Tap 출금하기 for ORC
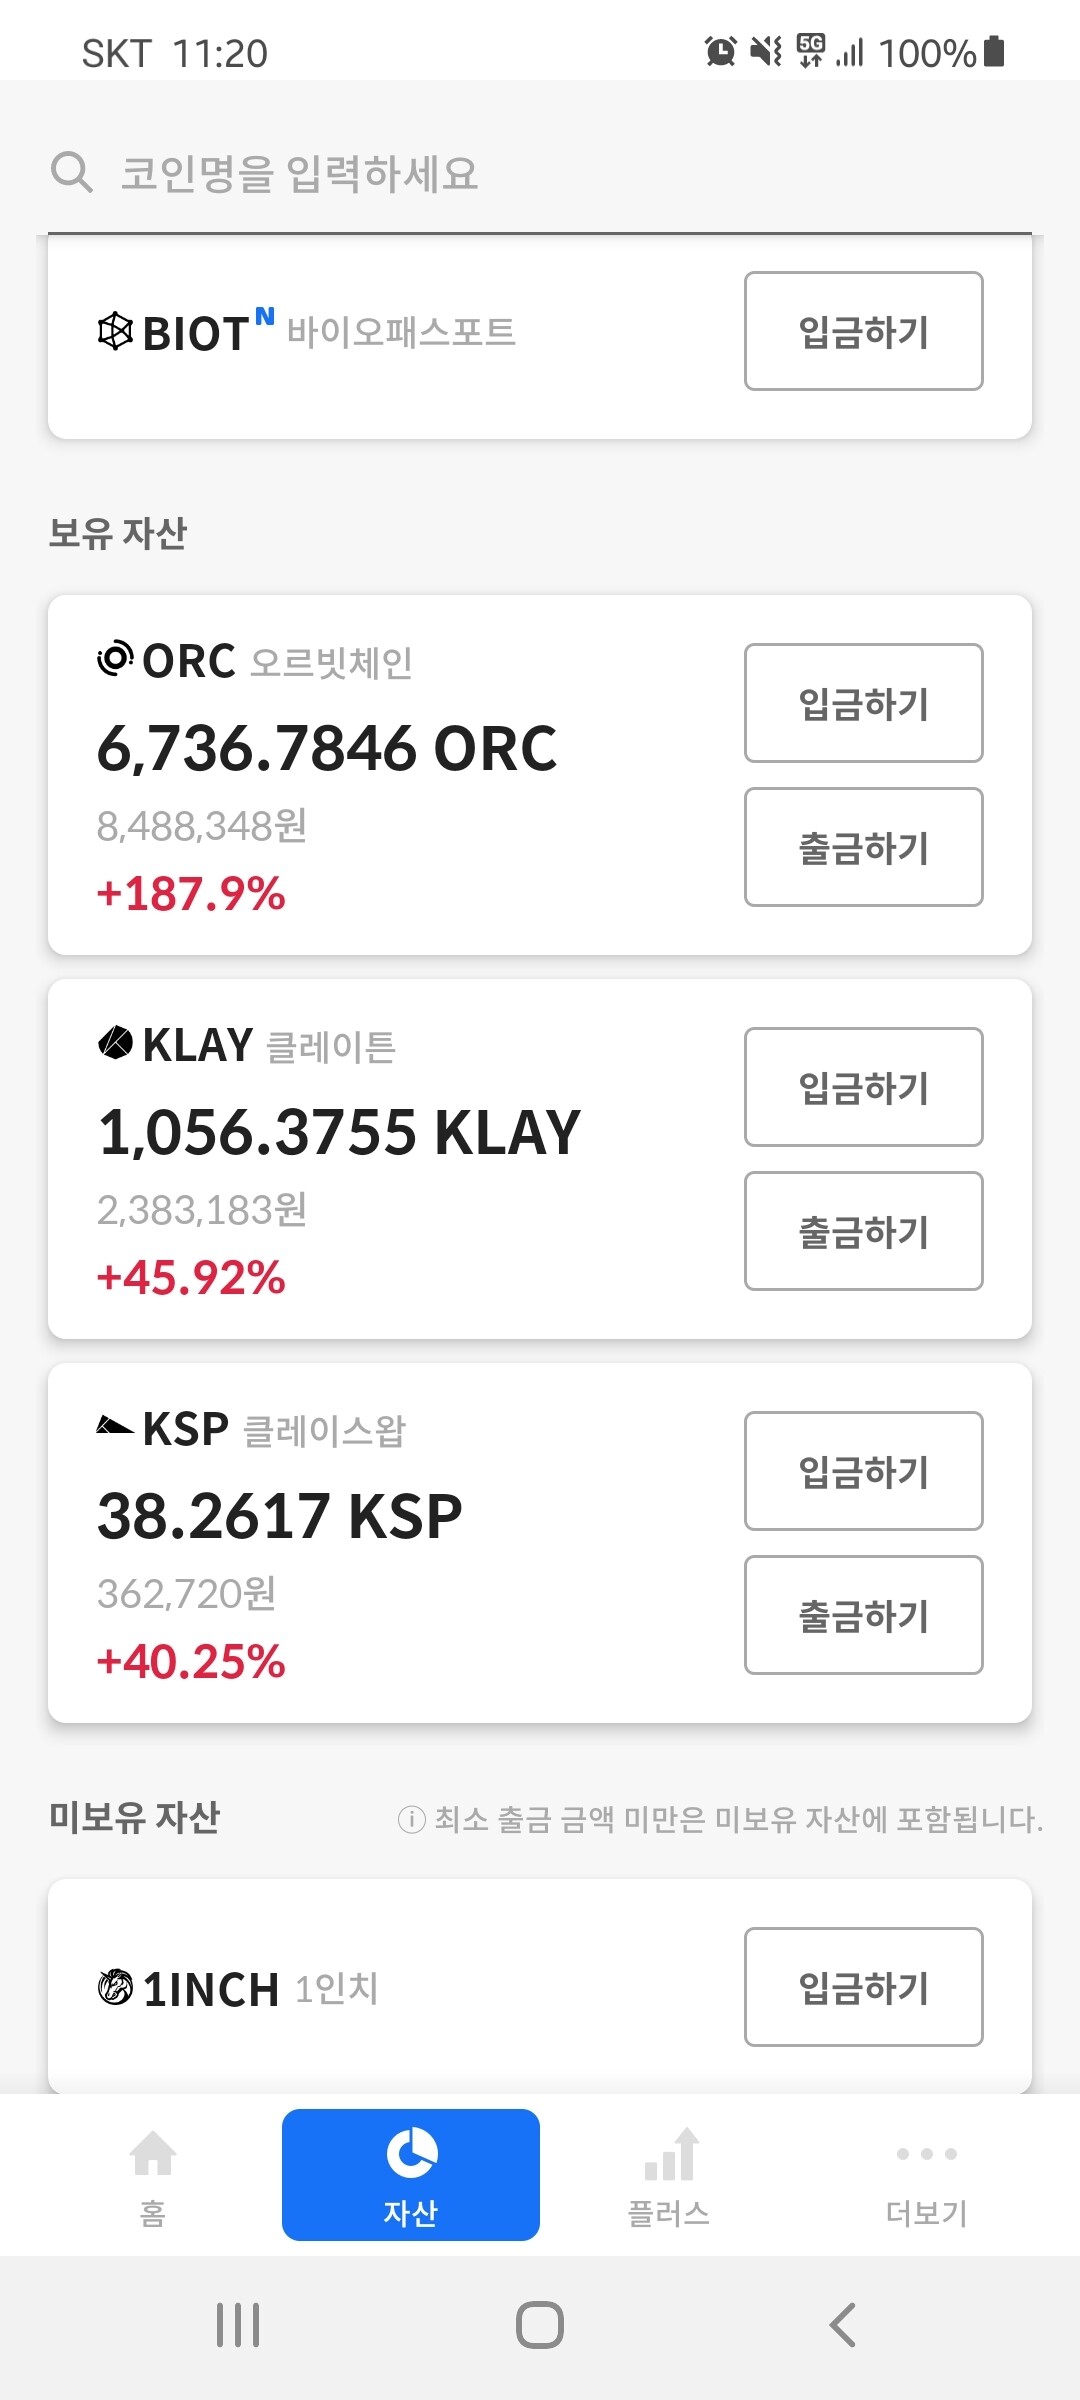Screen dimensions: 1080x2400 pyautogui.click(x=863, y=847)
